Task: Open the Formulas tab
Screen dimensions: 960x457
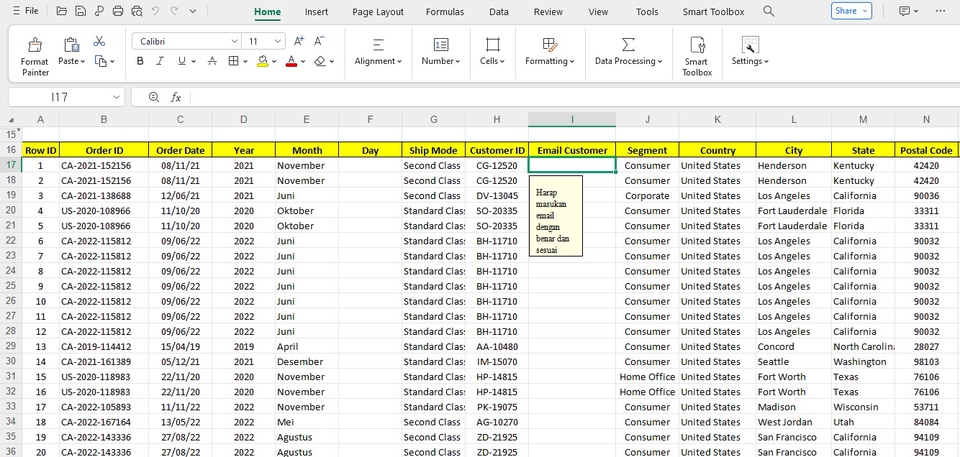Action: click(445, 12)
